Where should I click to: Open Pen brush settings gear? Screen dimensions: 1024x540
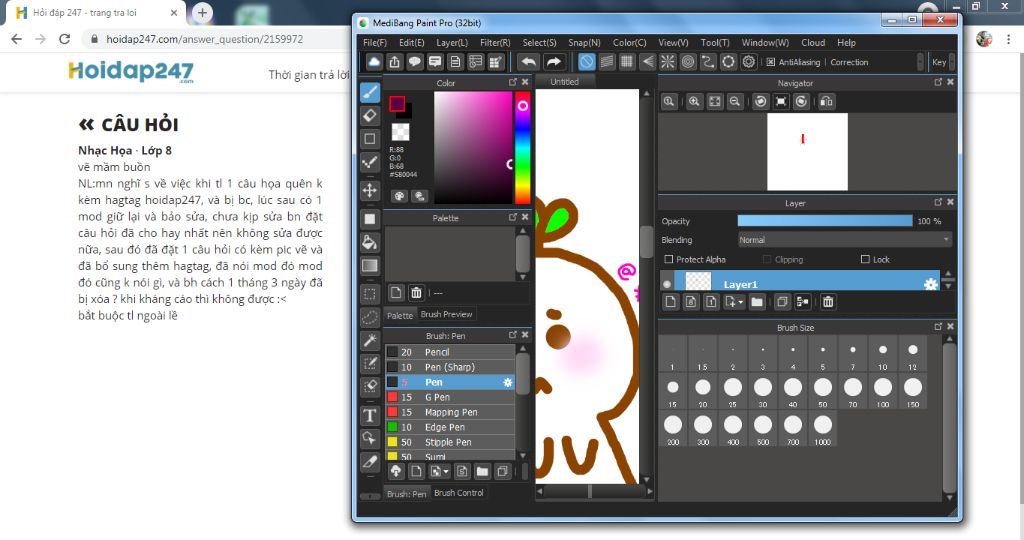(507, 382)
